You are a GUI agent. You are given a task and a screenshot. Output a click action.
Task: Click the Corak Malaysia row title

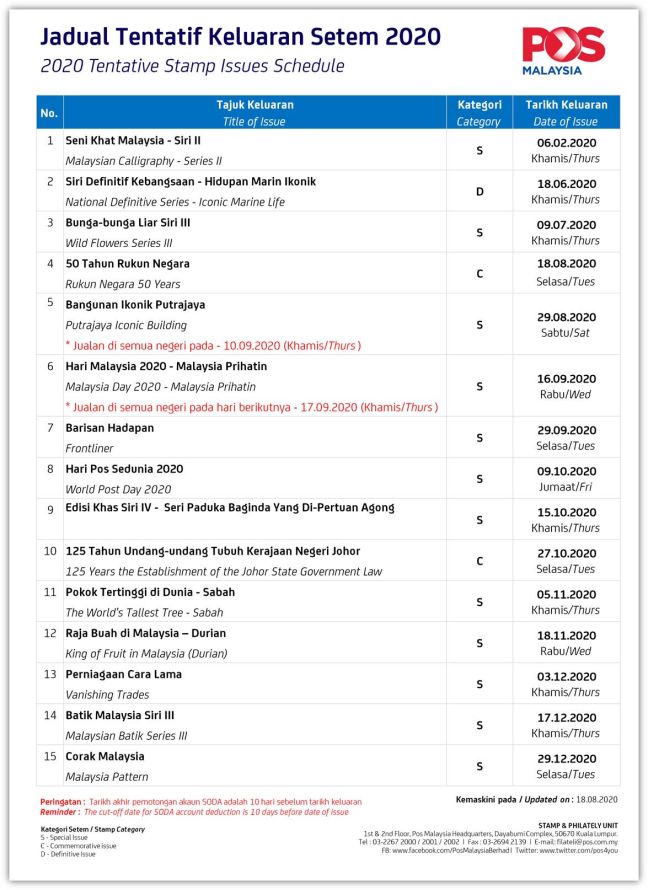pyautogui.click(x=107, y=756)
